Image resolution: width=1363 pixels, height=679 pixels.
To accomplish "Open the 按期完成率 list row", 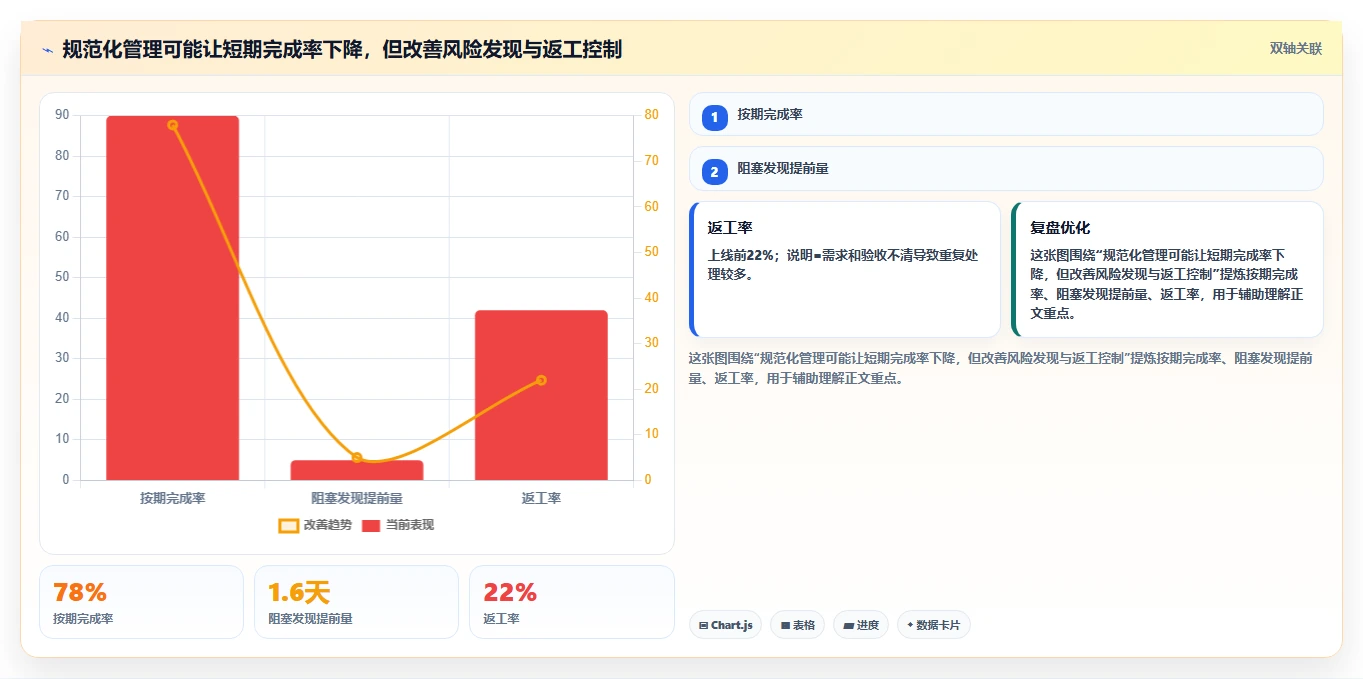I will [1006, 114].
